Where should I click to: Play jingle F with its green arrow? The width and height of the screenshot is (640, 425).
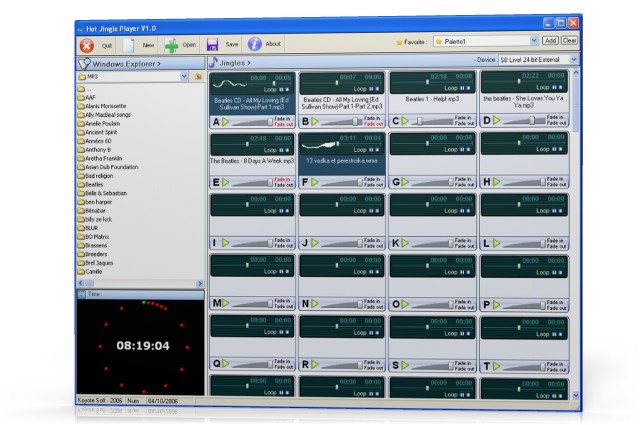pos(315,182)
